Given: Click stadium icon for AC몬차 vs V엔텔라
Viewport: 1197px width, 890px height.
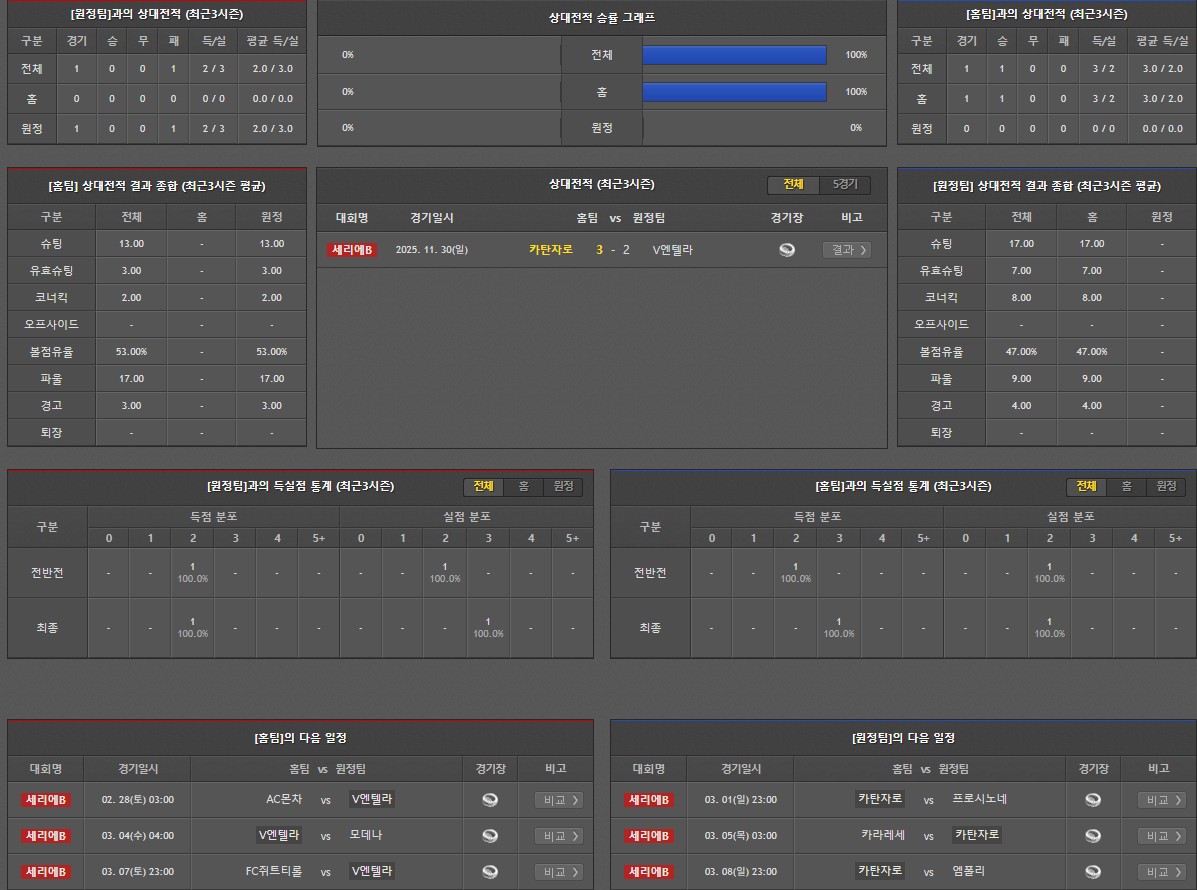Looking at the screenshot, I should point(490,800).
